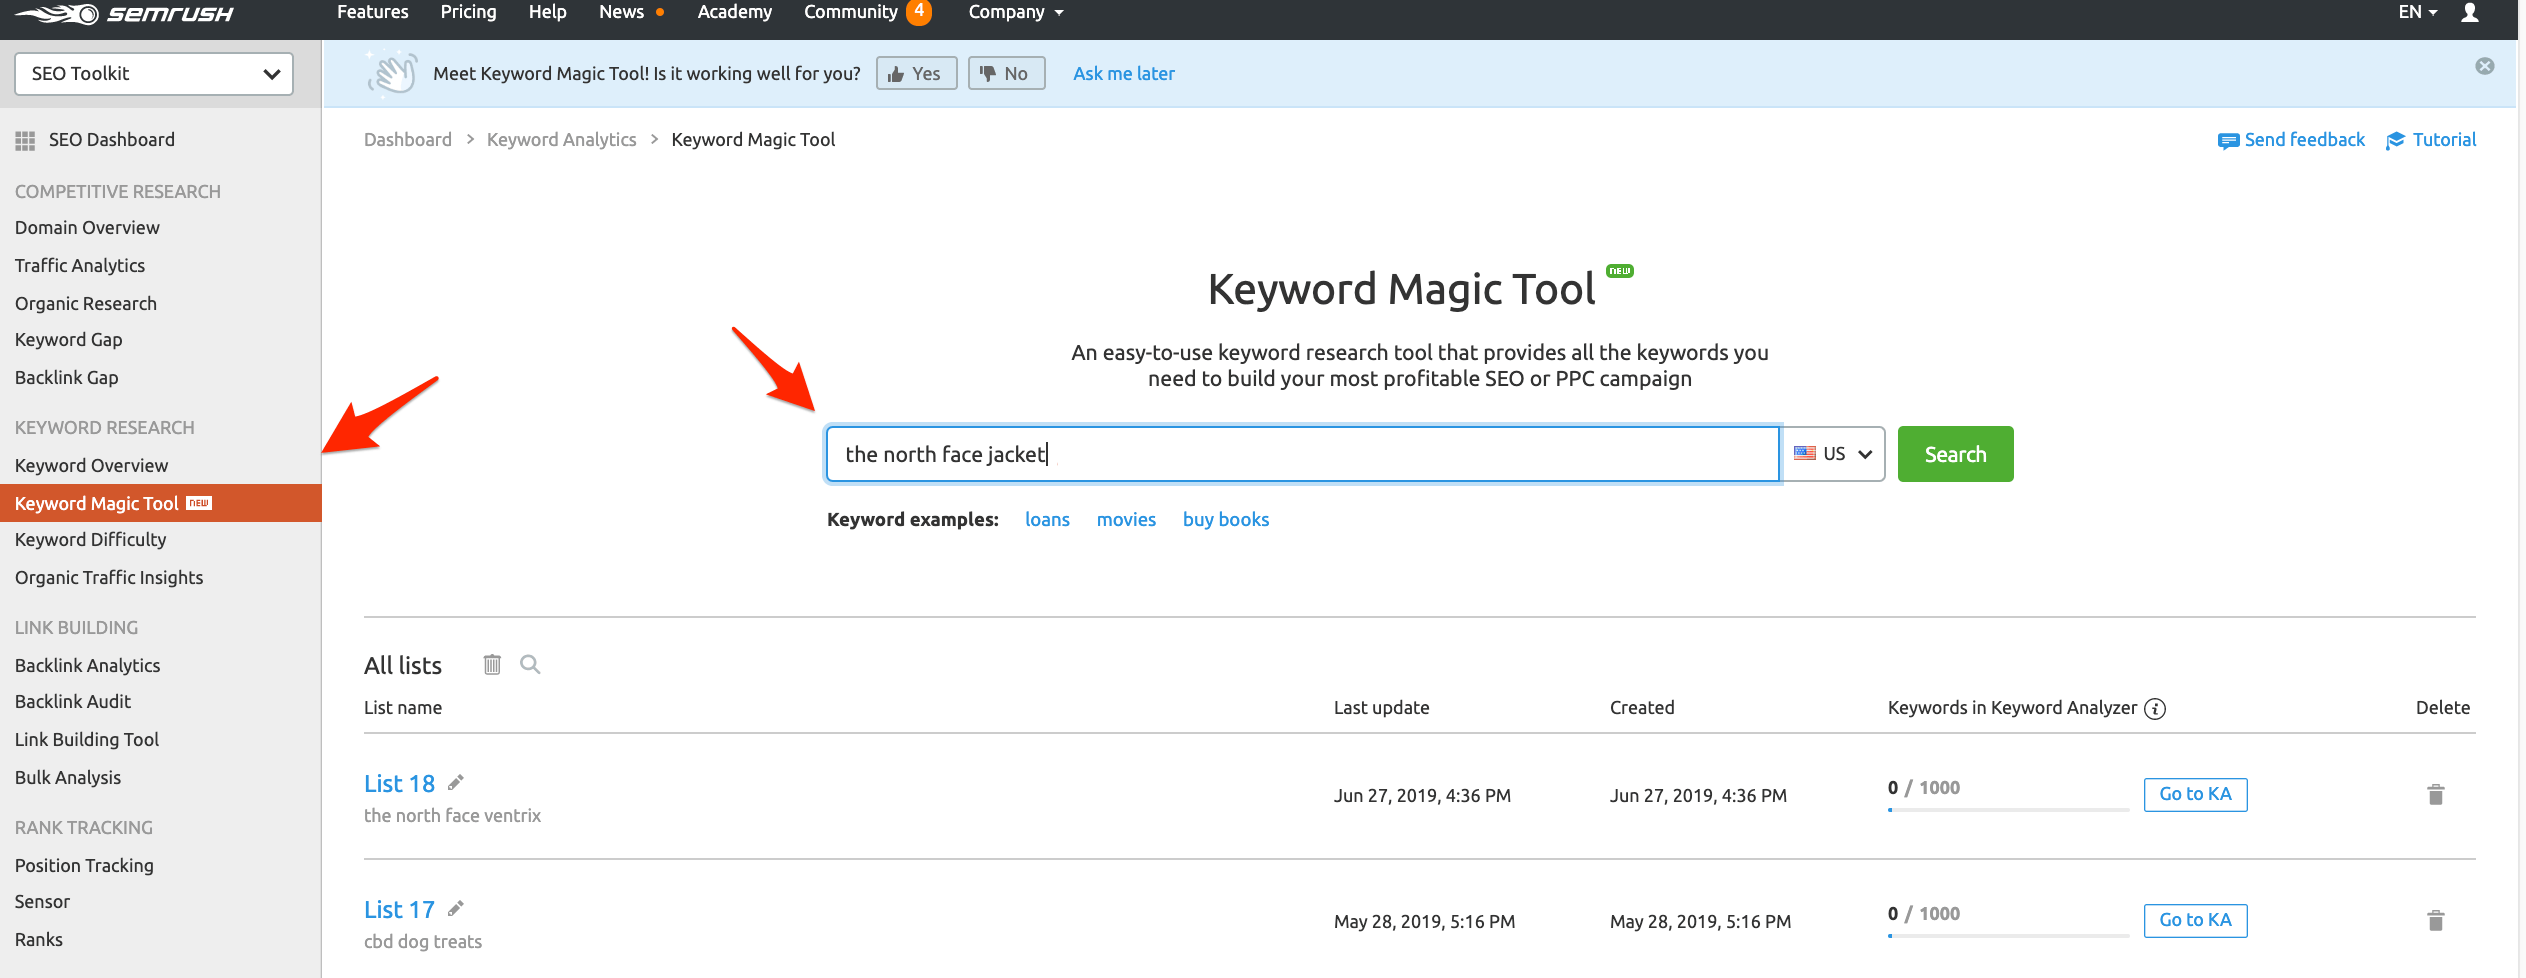This screenshot has width=2526, height=978.
Task: Open Ranks in sidebar
Action: point(39,940)
